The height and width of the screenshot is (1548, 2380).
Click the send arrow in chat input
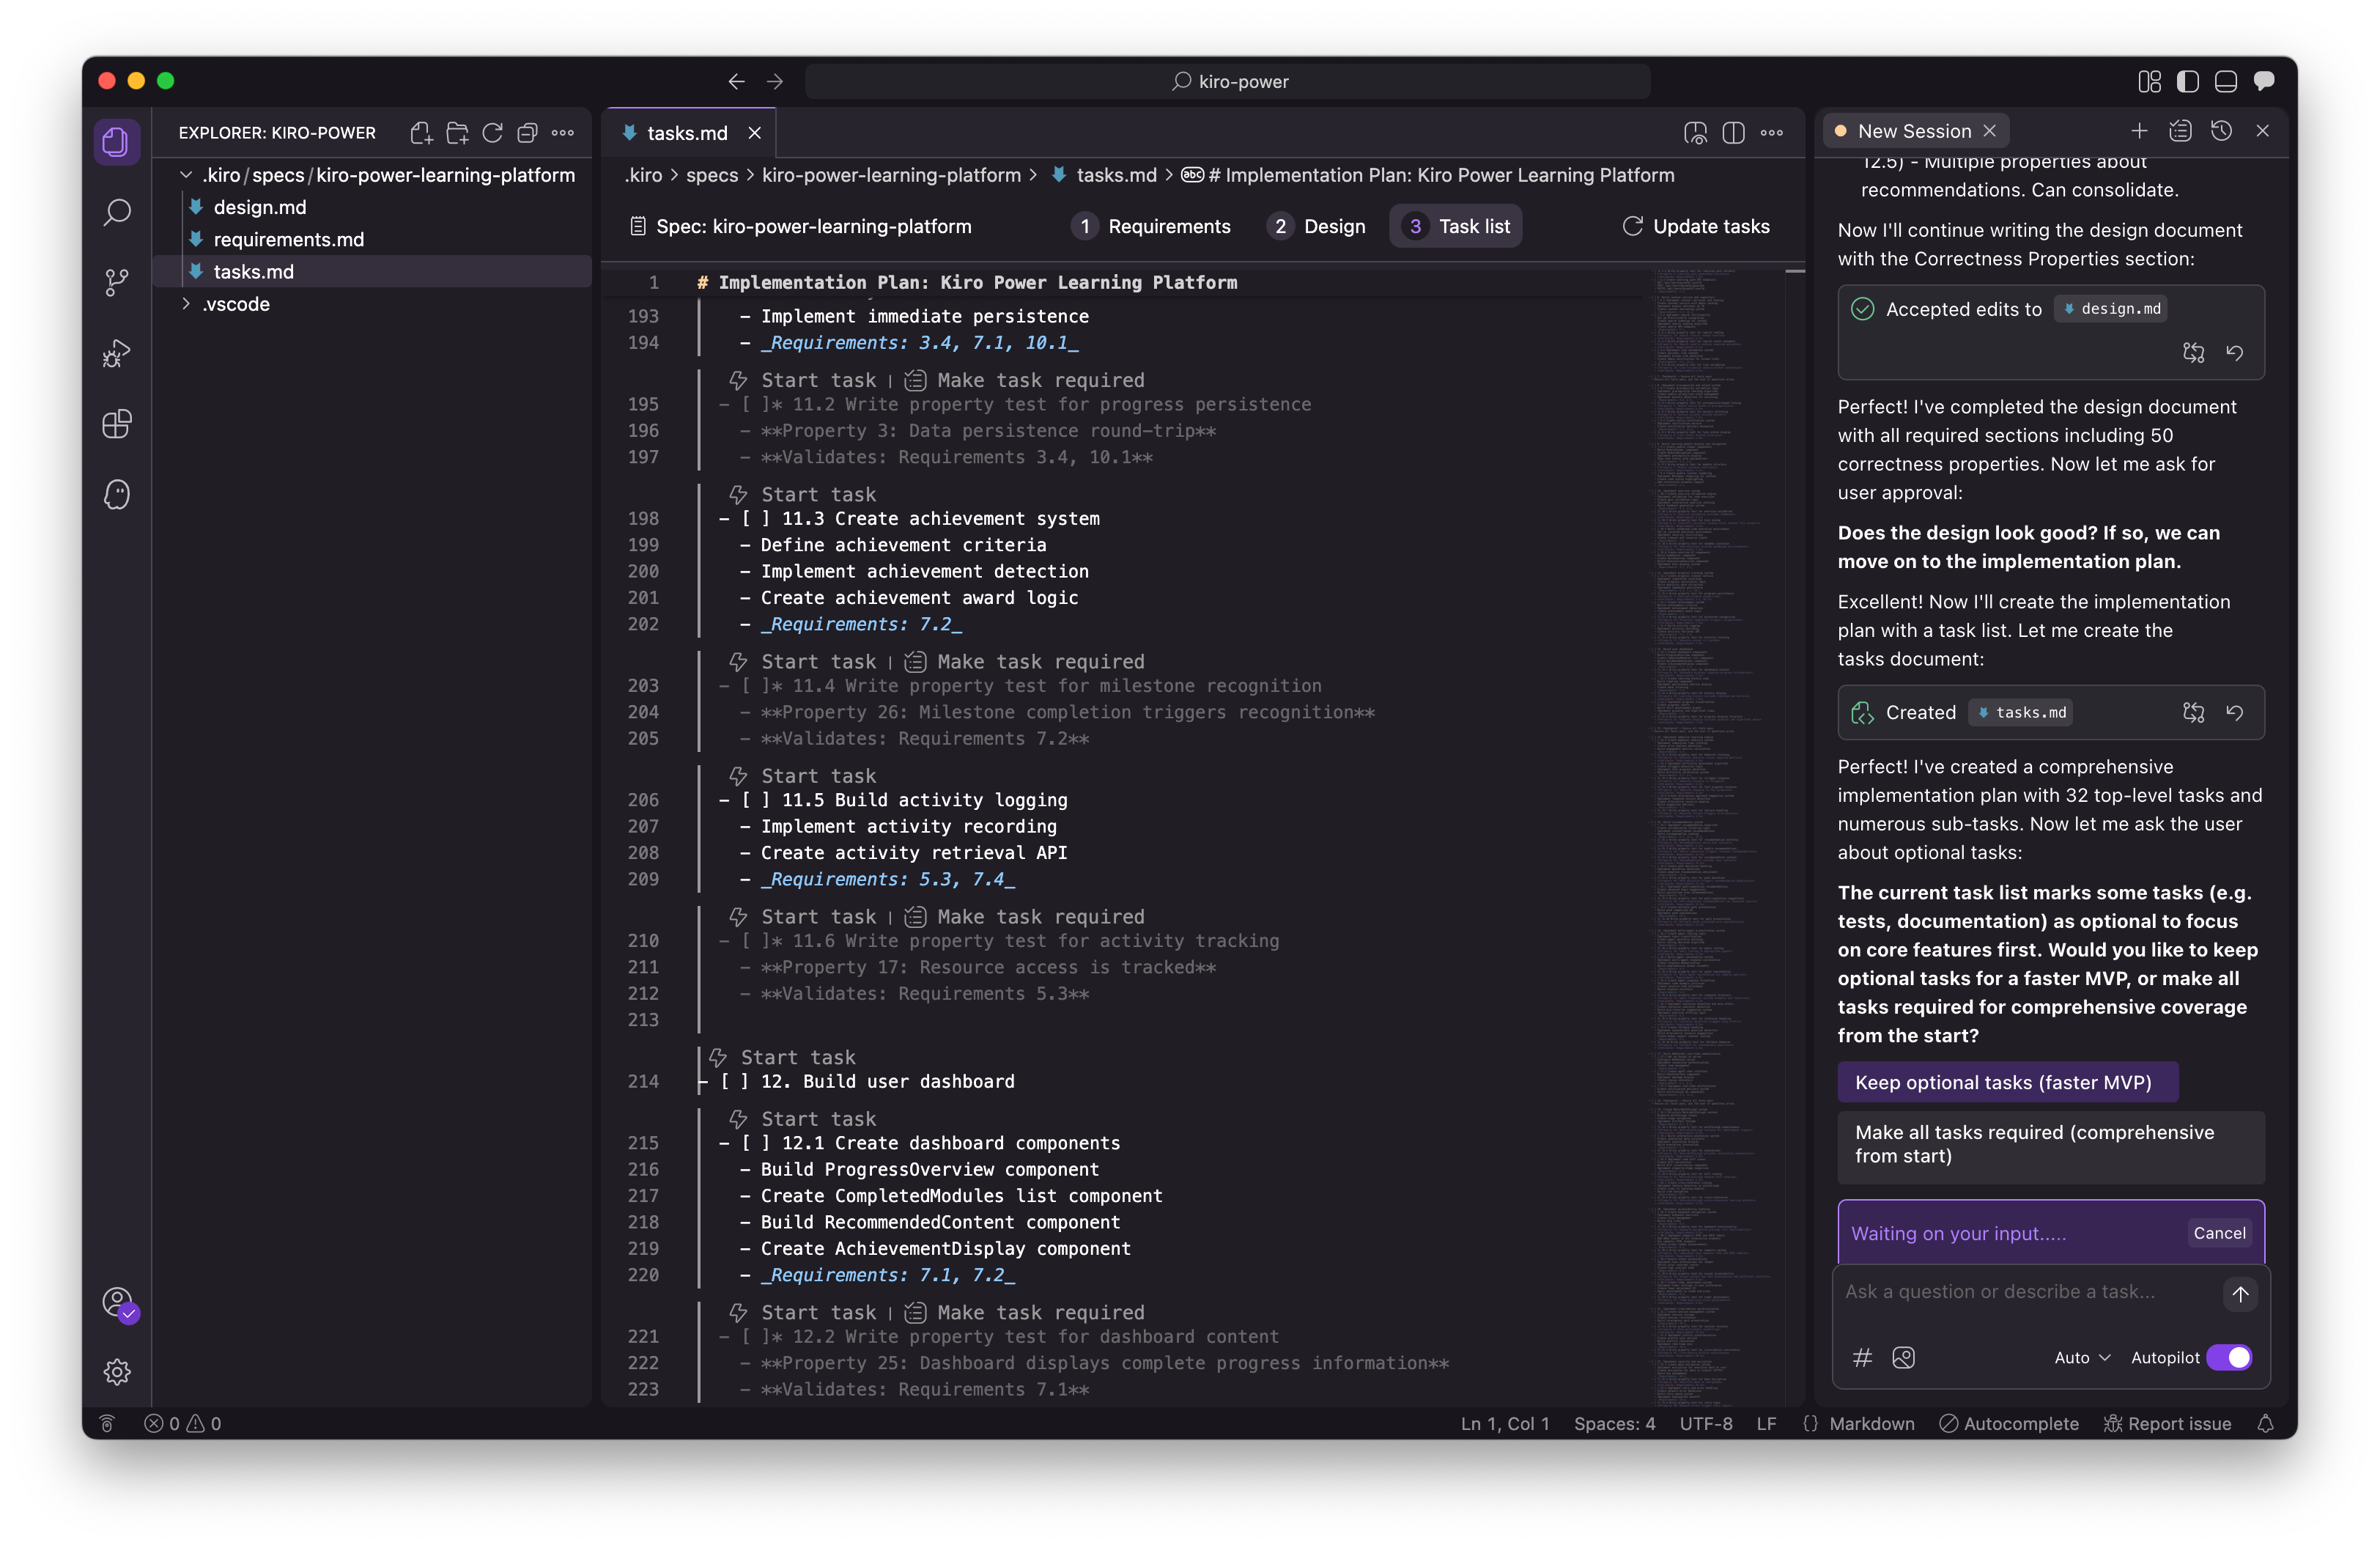tap(2240, 1293)
